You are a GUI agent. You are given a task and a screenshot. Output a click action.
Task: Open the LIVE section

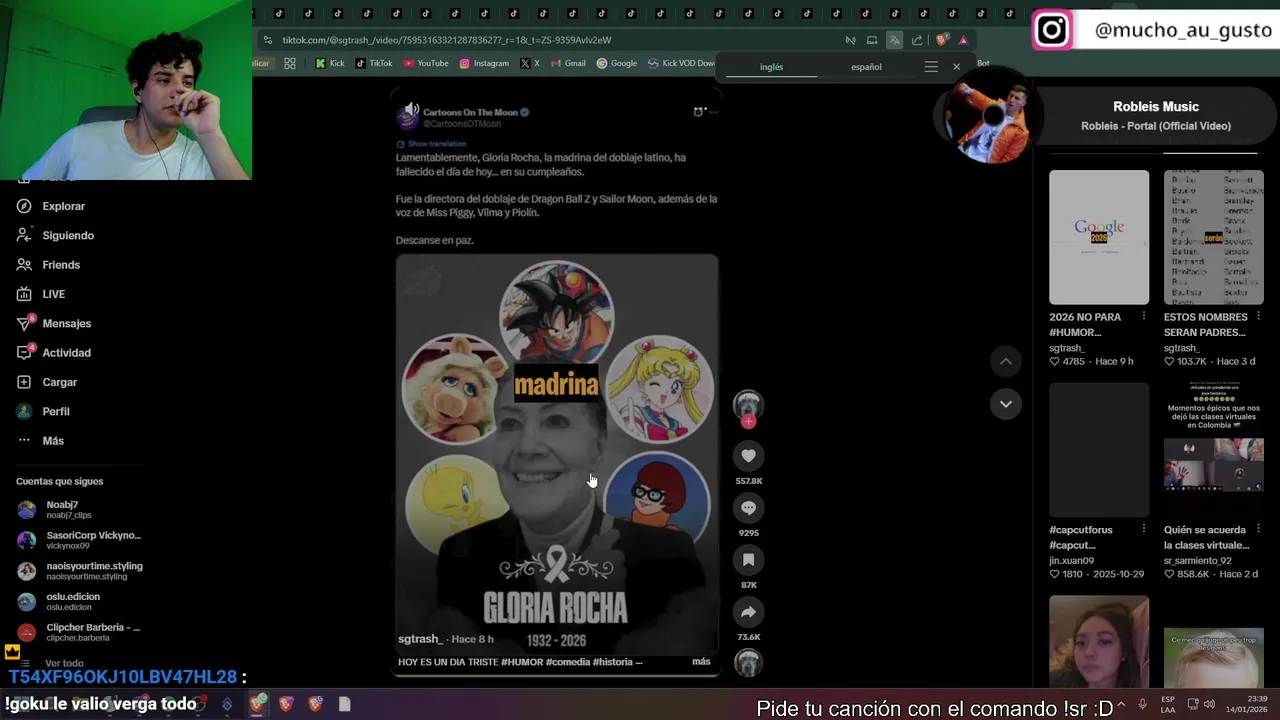tap(41, 294)
